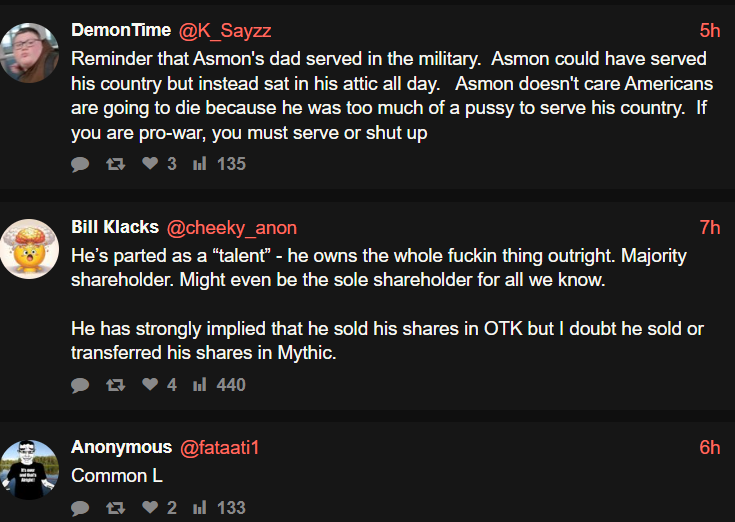Screen dimensions: 735x522
Task: Click the Anonymous user's avatar
Action: pos(29,469)
